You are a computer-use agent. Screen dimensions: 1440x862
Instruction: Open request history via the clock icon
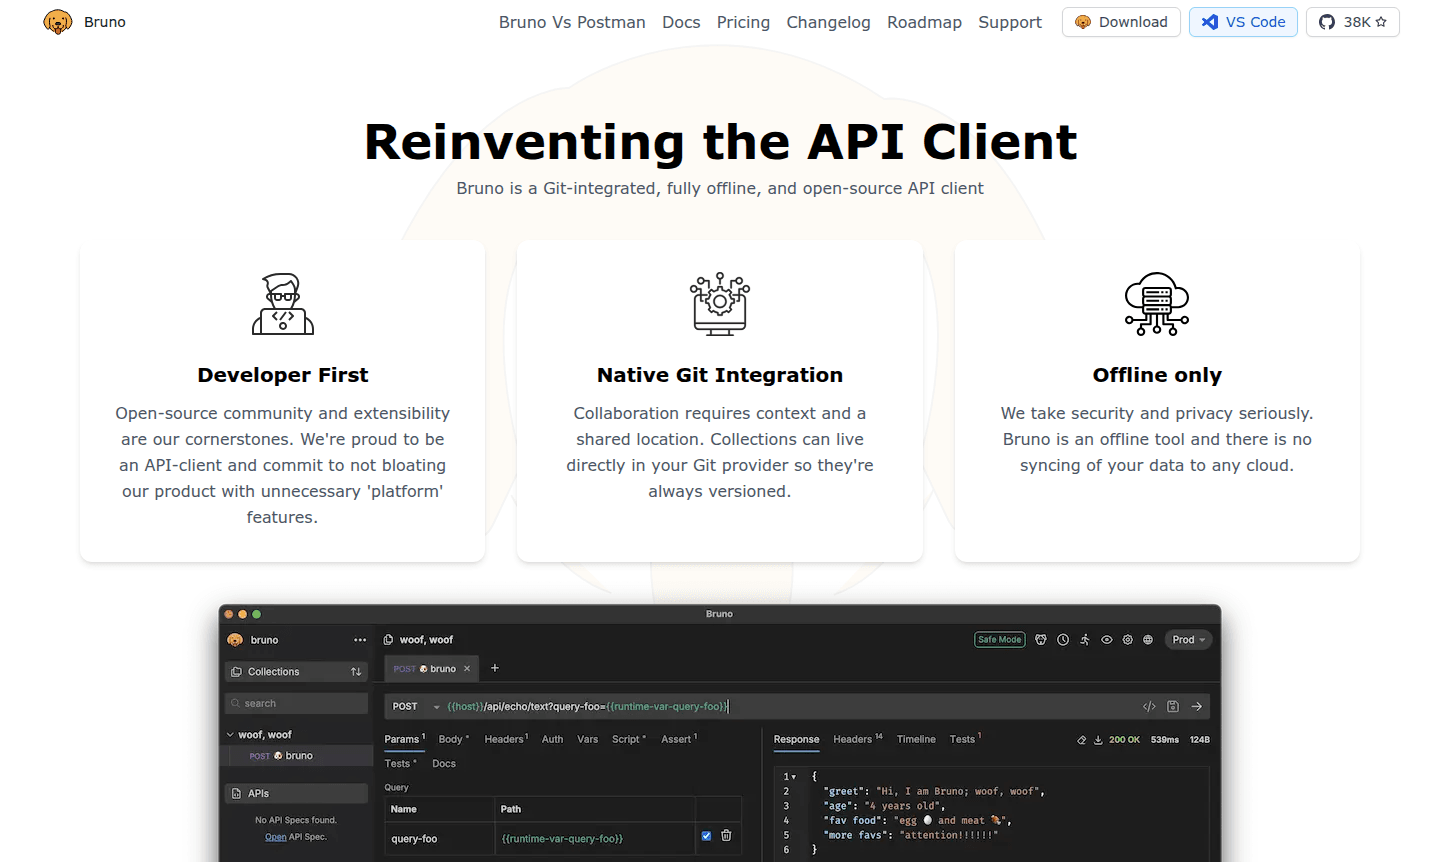[x=1063, y=639]
